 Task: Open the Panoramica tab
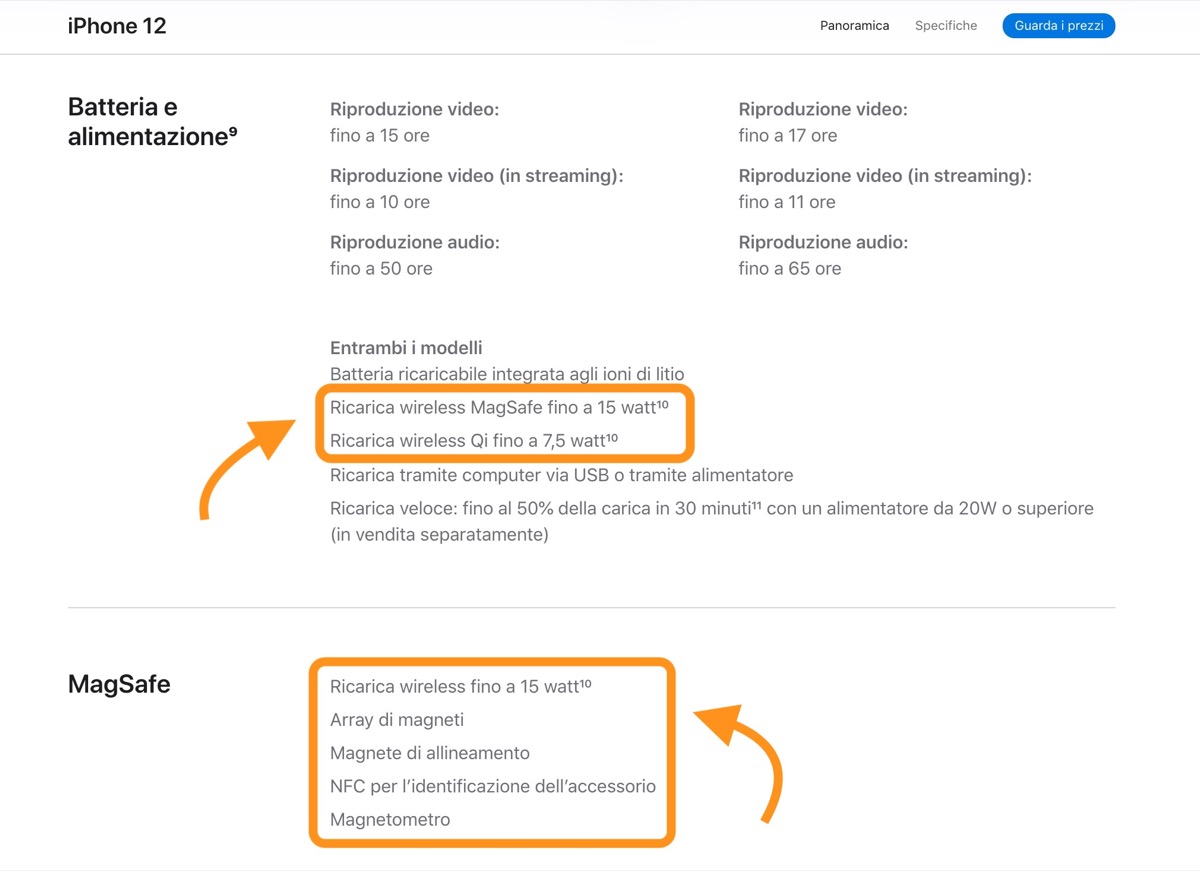tap(854, 26)
